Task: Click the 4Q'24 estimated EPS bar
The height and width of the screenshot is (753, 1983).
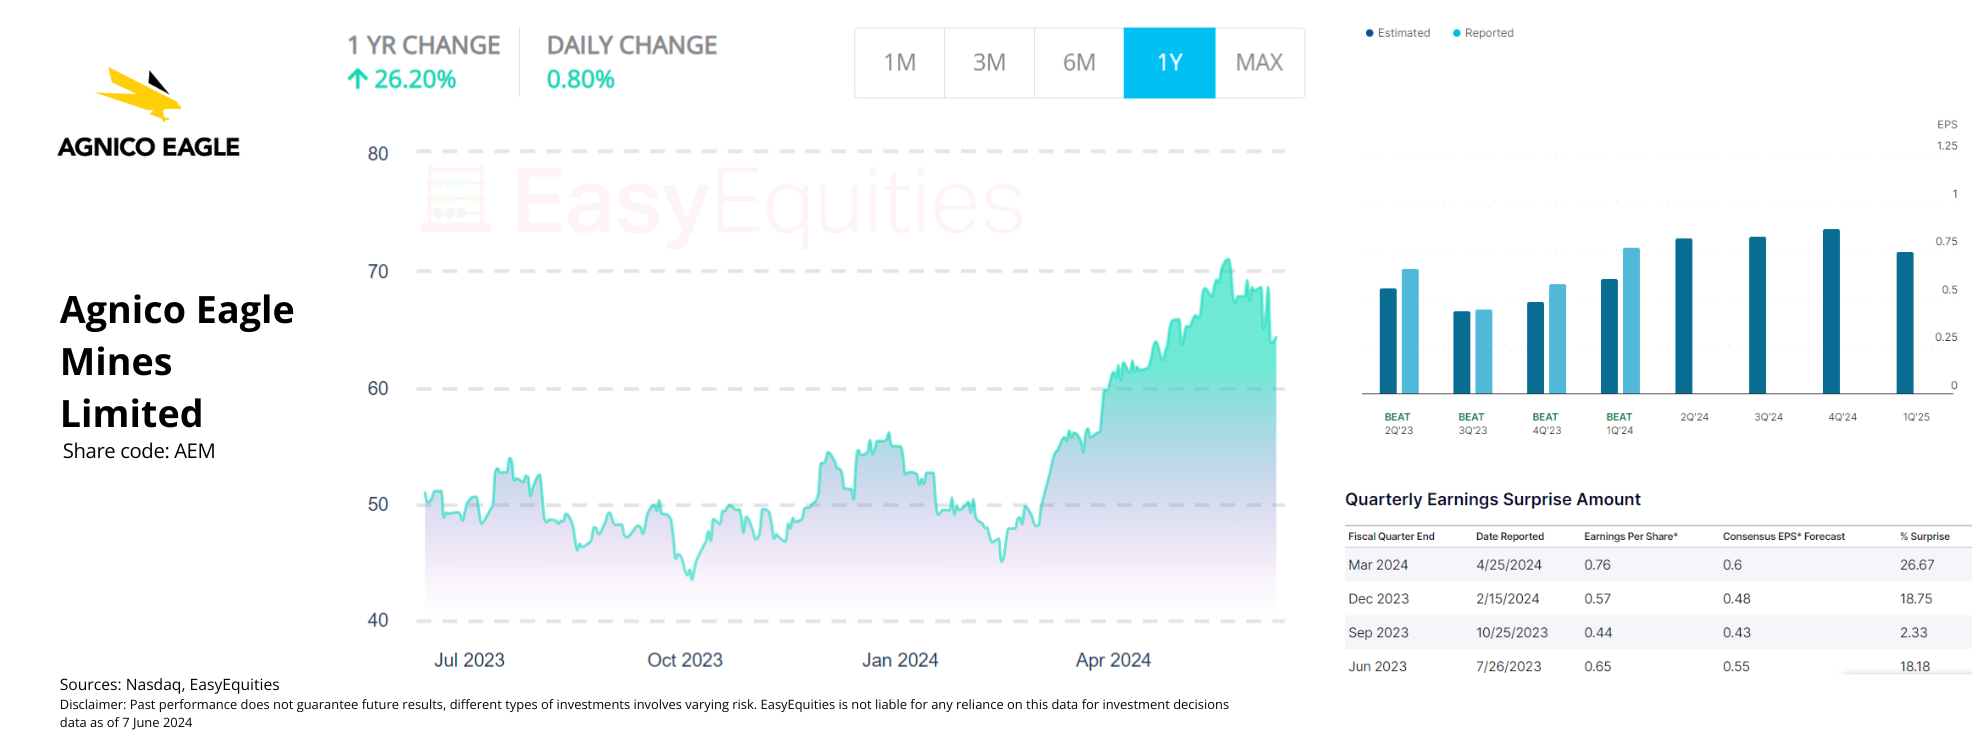Action: 1831,312
